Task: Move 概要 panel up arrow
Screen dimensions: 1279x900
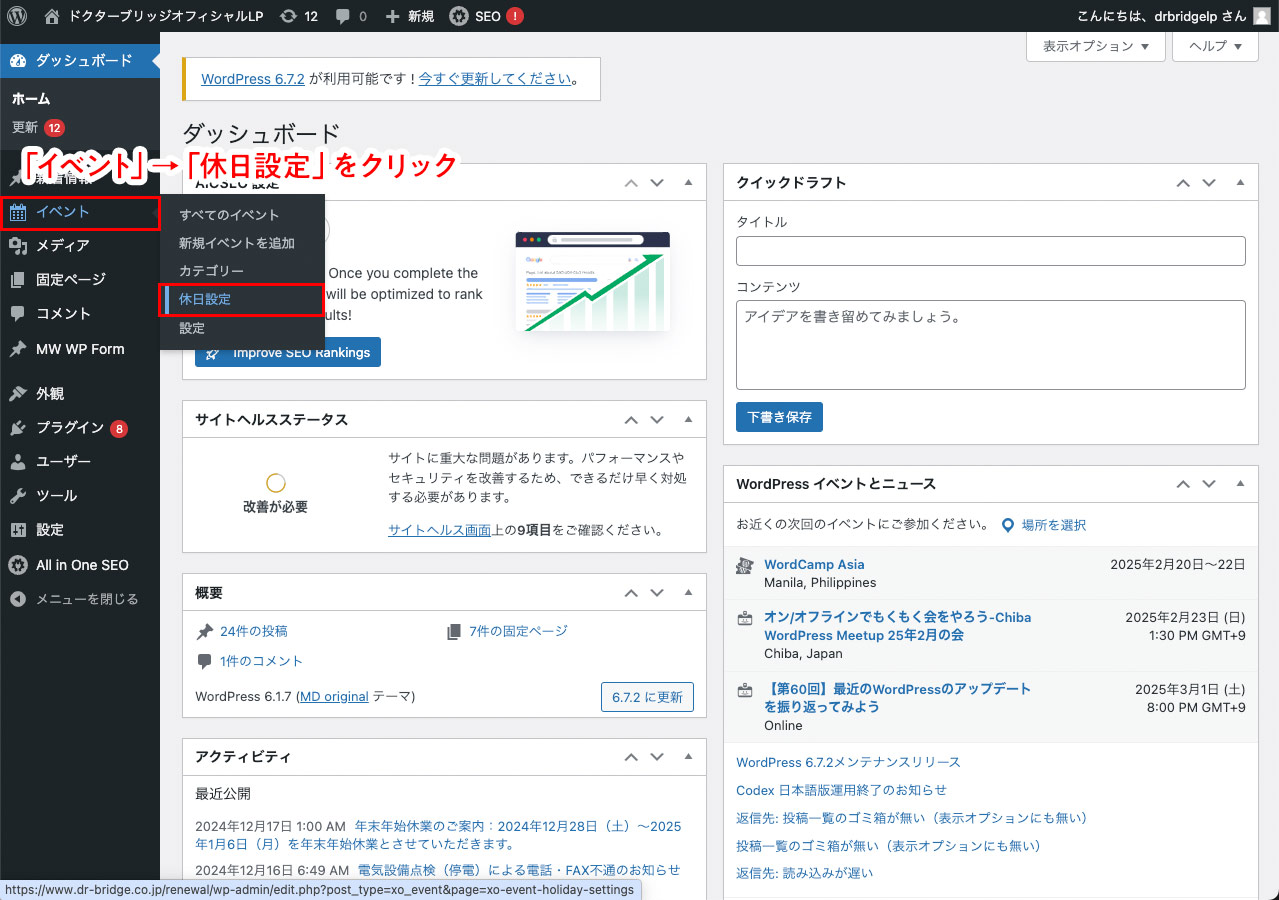Action: 631,593
